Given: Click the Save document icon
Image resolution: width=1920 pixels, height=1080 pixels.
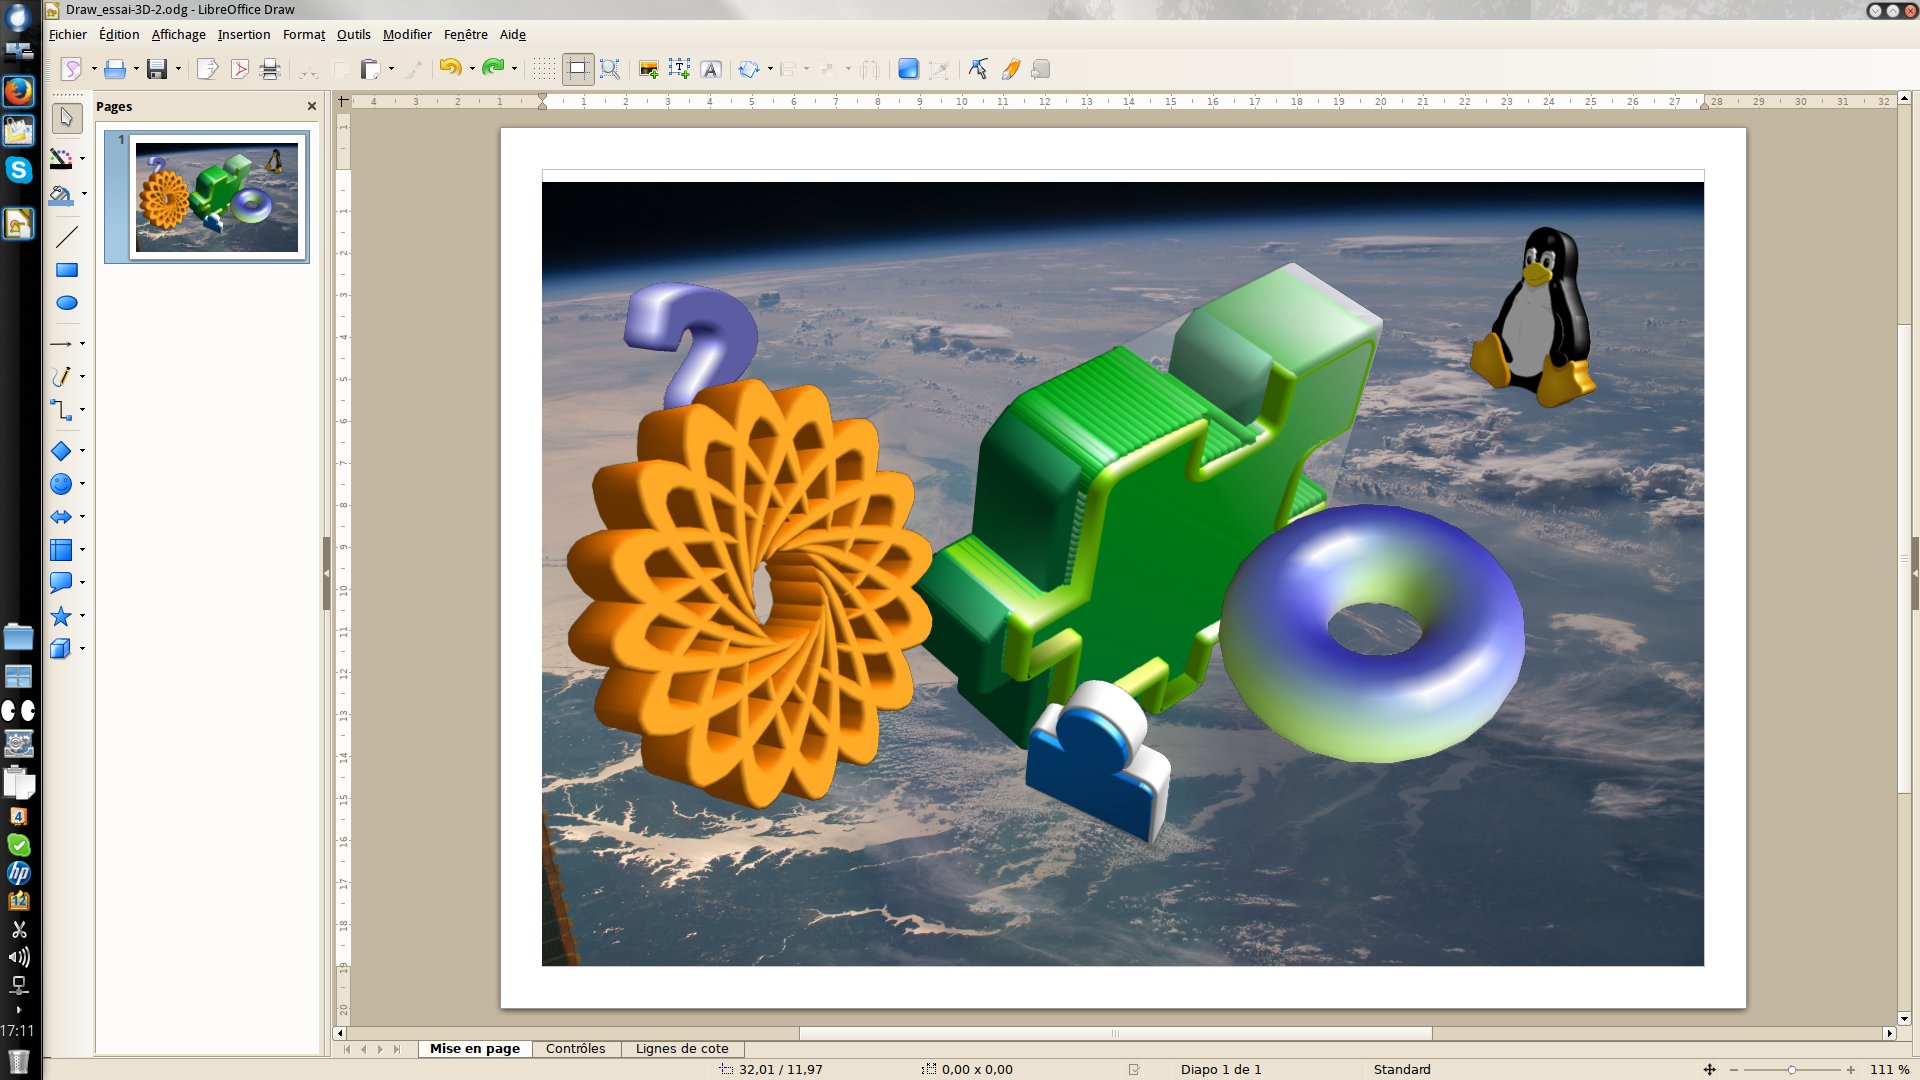Looking at the screenshot, I should tap(157, 69).
